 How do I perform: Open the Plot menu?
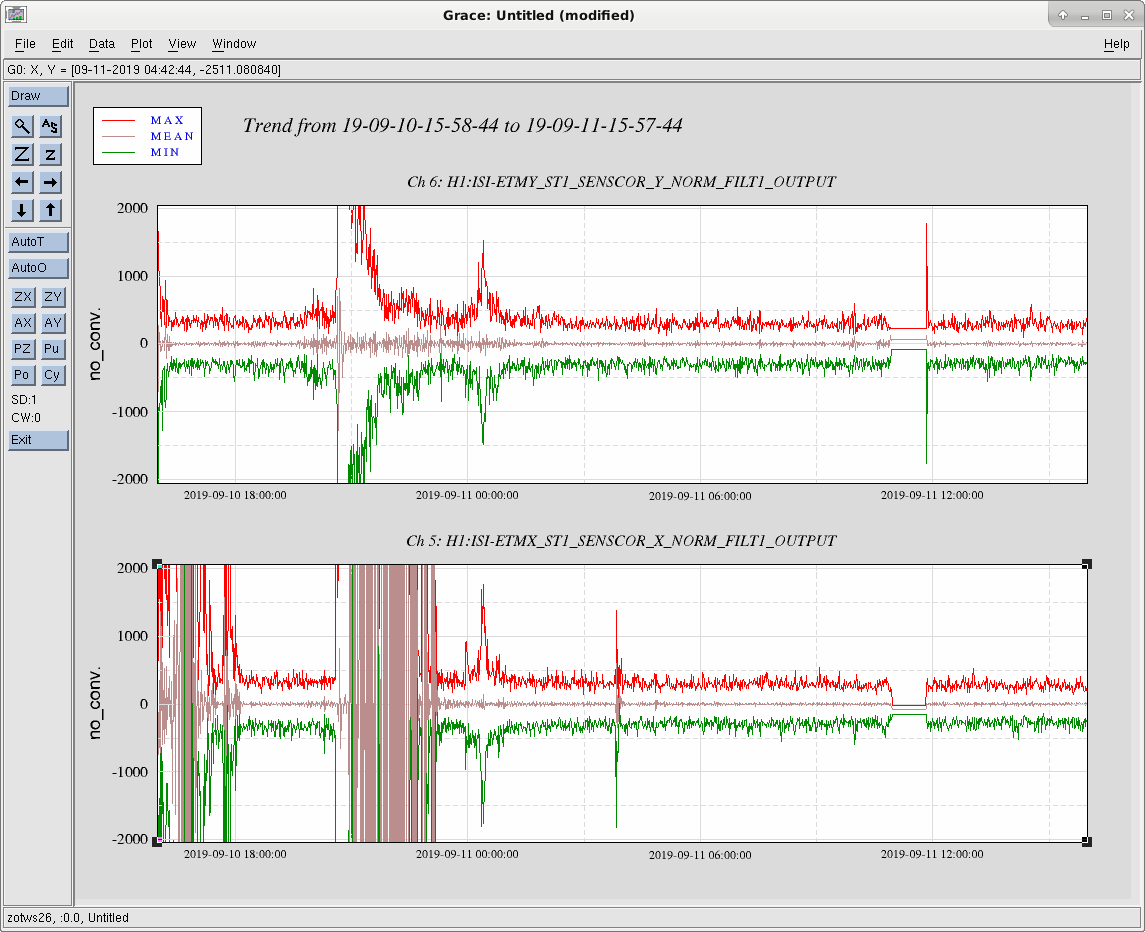click(142, 44)
